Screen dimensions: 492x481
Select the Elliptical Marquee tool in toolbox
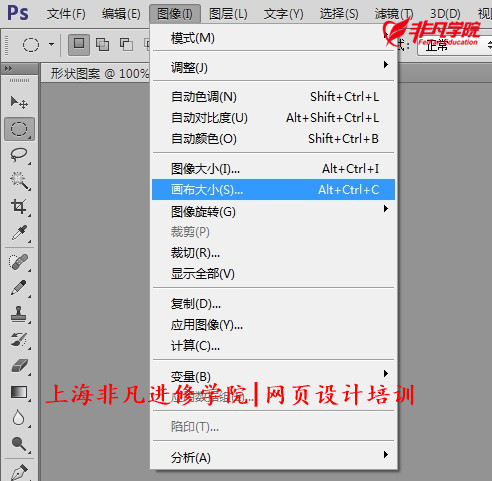19,129
